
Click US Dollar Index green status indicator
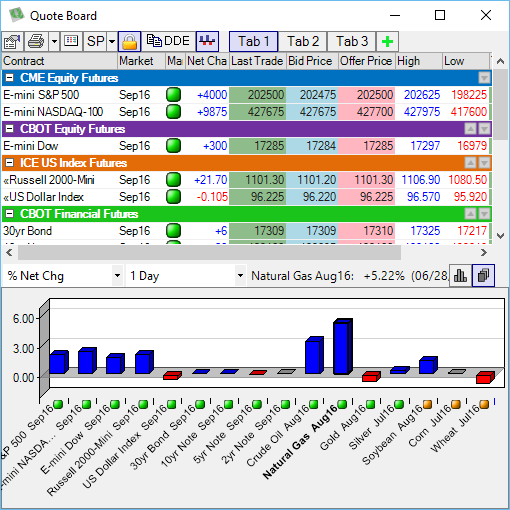click(173, 197)
